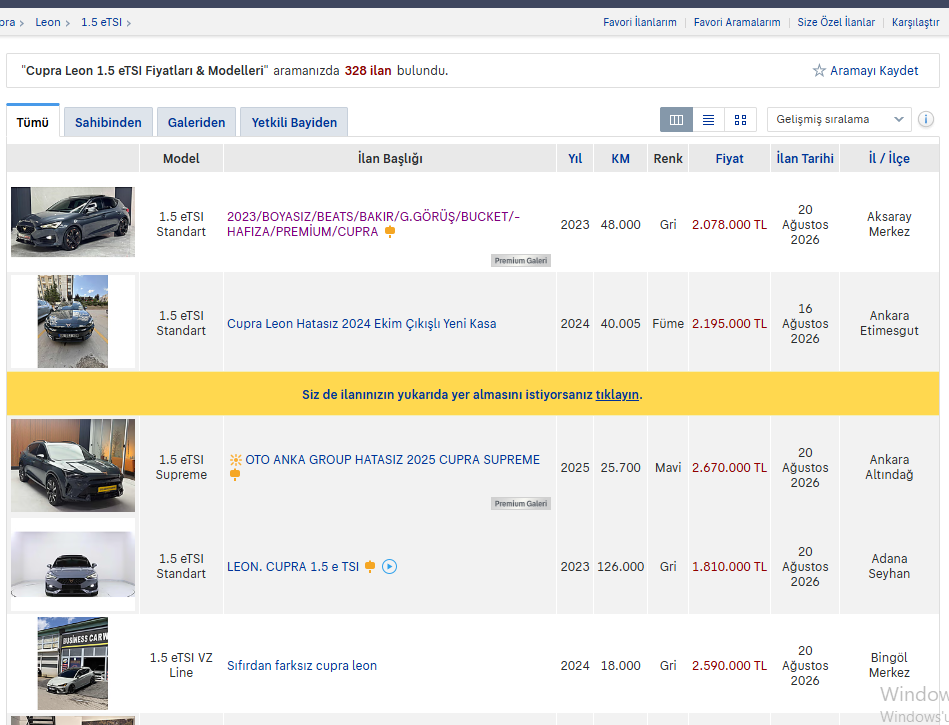Click Renk column header
This screenshot has width=949, height=725.
[668, 159]
